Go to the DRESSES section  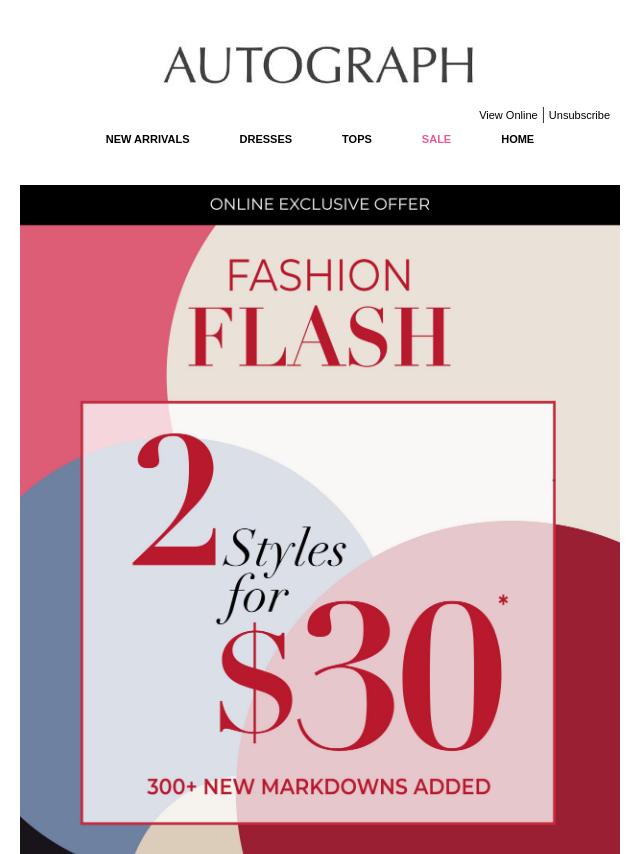tap(265, 139)
